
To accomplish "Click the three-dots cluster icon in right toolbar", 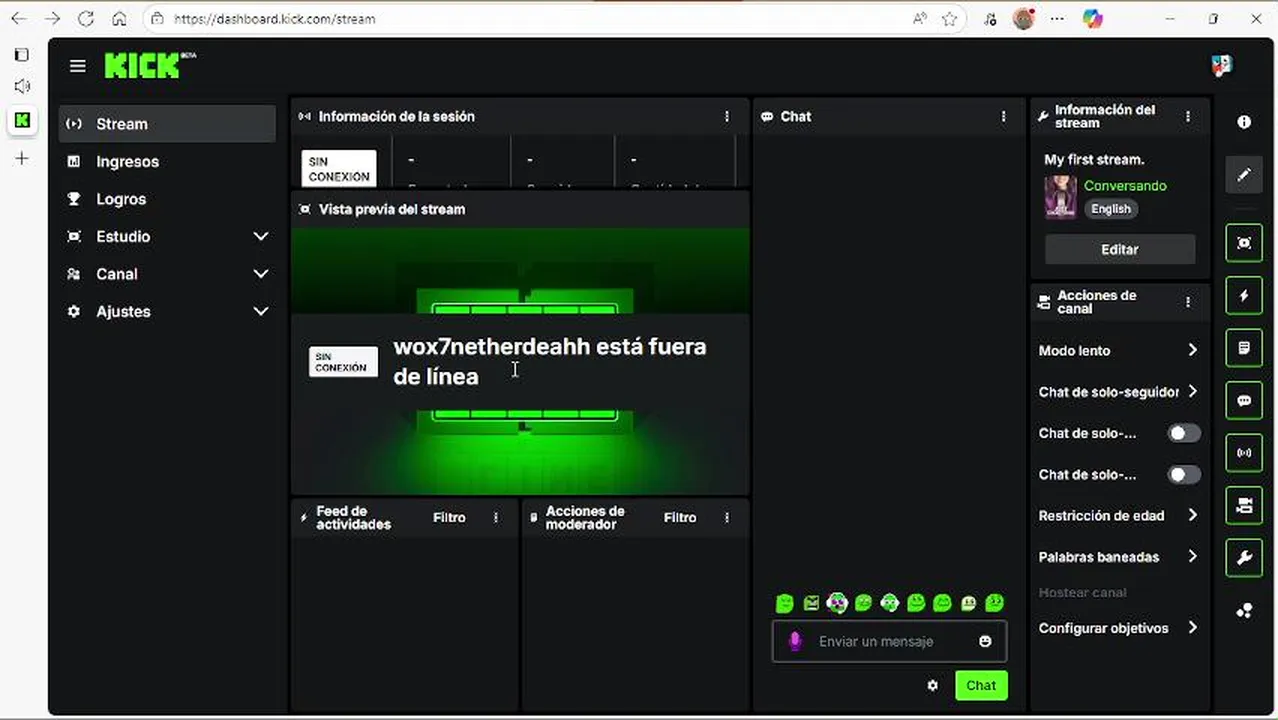I will (x=1244, y=610).
